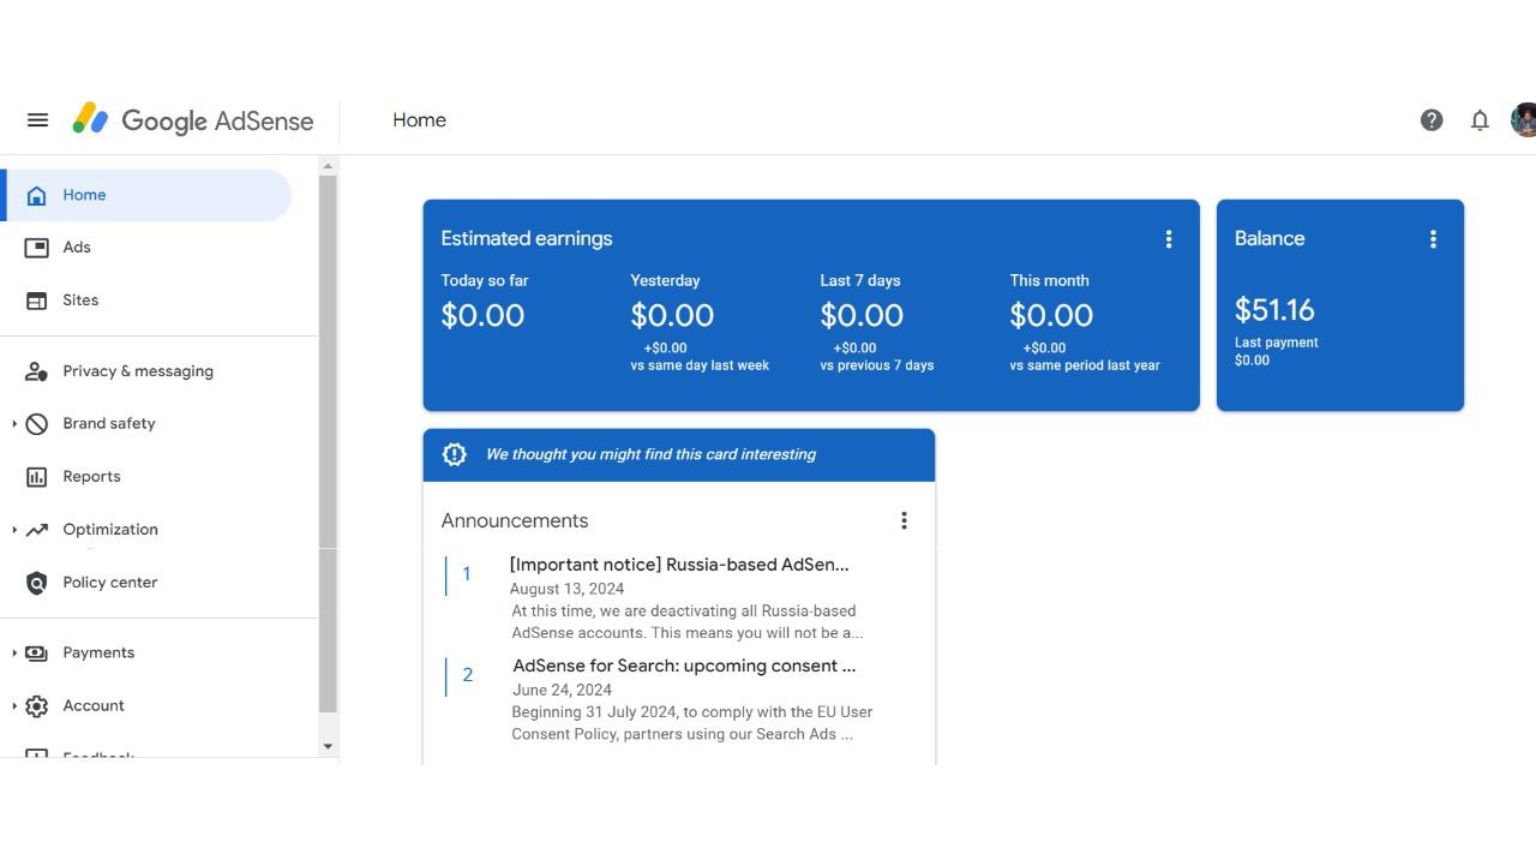
Task: Click 'We thought you might find this card interesting'
Action: point(651,454)
